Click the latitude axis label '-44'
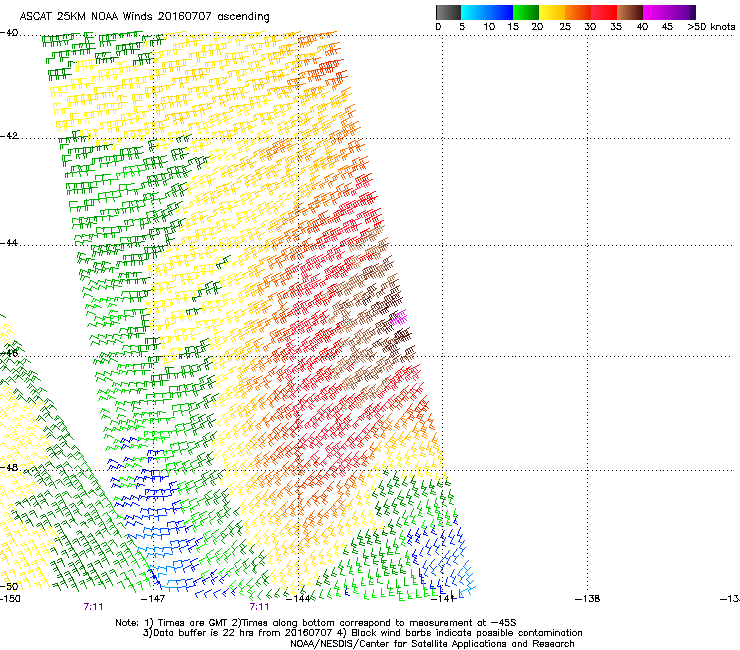 pos(9,243)
